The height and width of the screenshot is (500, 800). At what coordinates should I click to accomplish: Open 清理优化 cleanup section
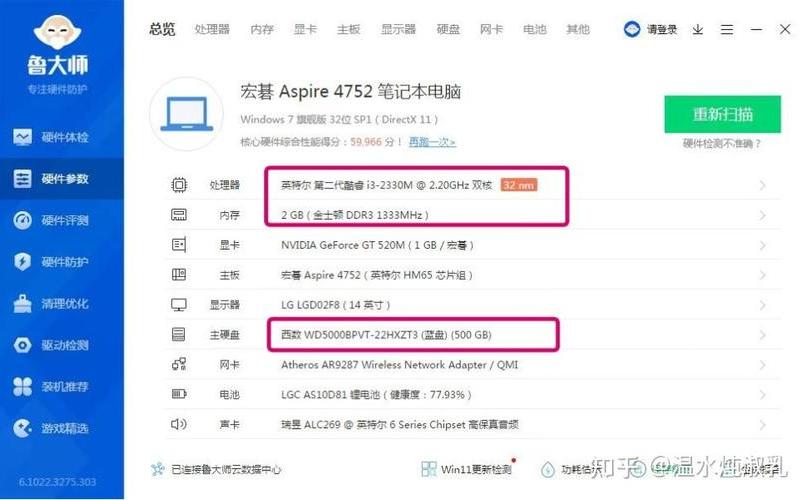pyautogui.click(x=51, y=304)
